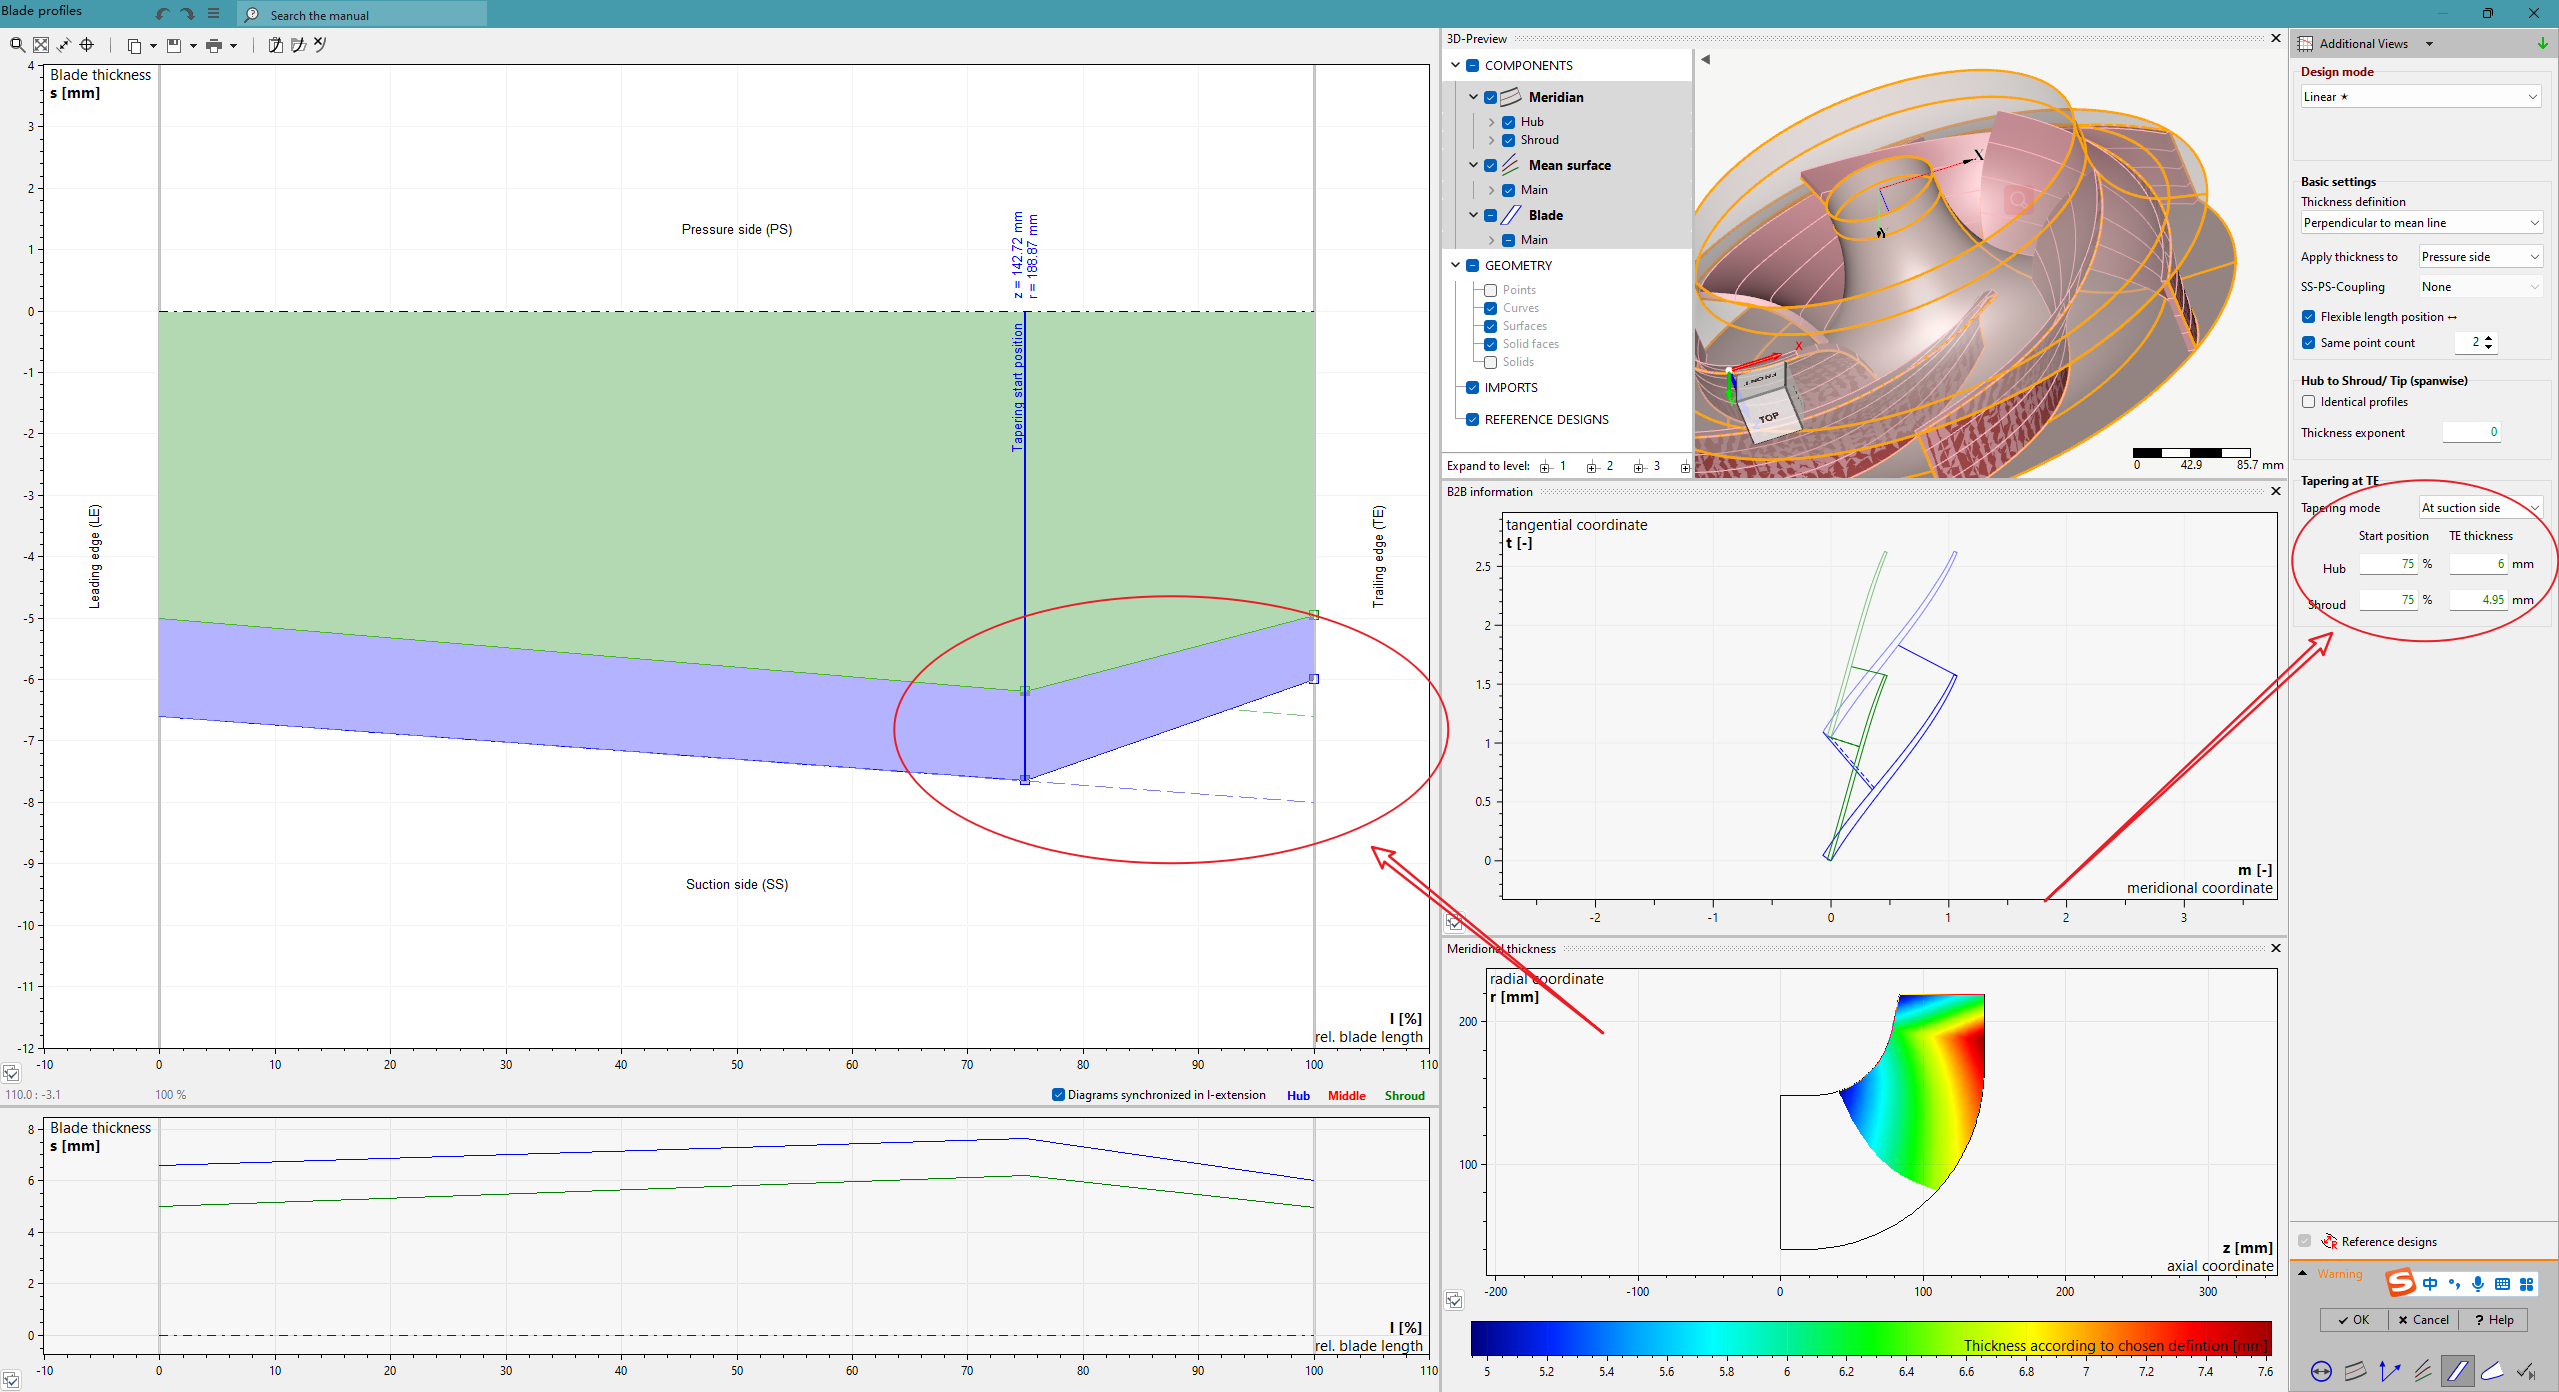Click the fit view to diagram icon
This screenshot has width=2559, height=1392.
(x=41, y=45)
